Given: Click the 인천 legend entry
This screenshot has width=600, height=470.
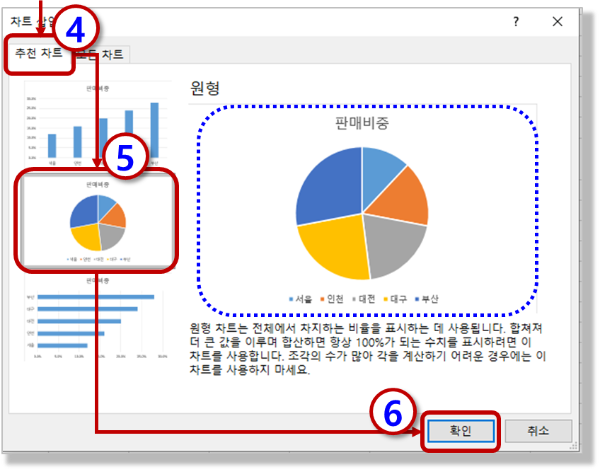Looking at the screenshot, I should click(x=332, y=299).
